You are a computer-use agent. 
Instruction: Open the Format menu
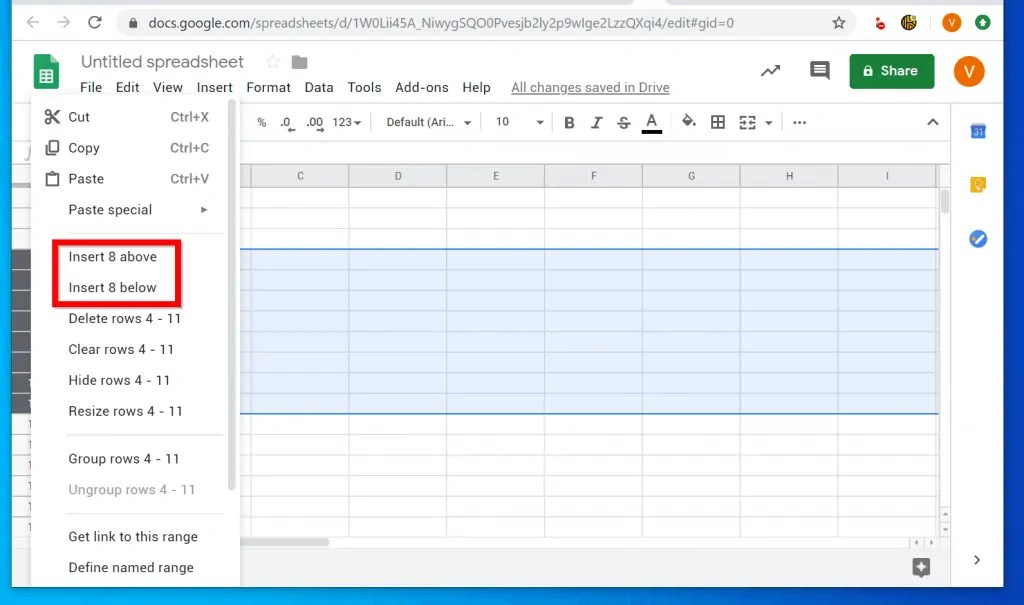pyautogui.click(x=268, y=87)
